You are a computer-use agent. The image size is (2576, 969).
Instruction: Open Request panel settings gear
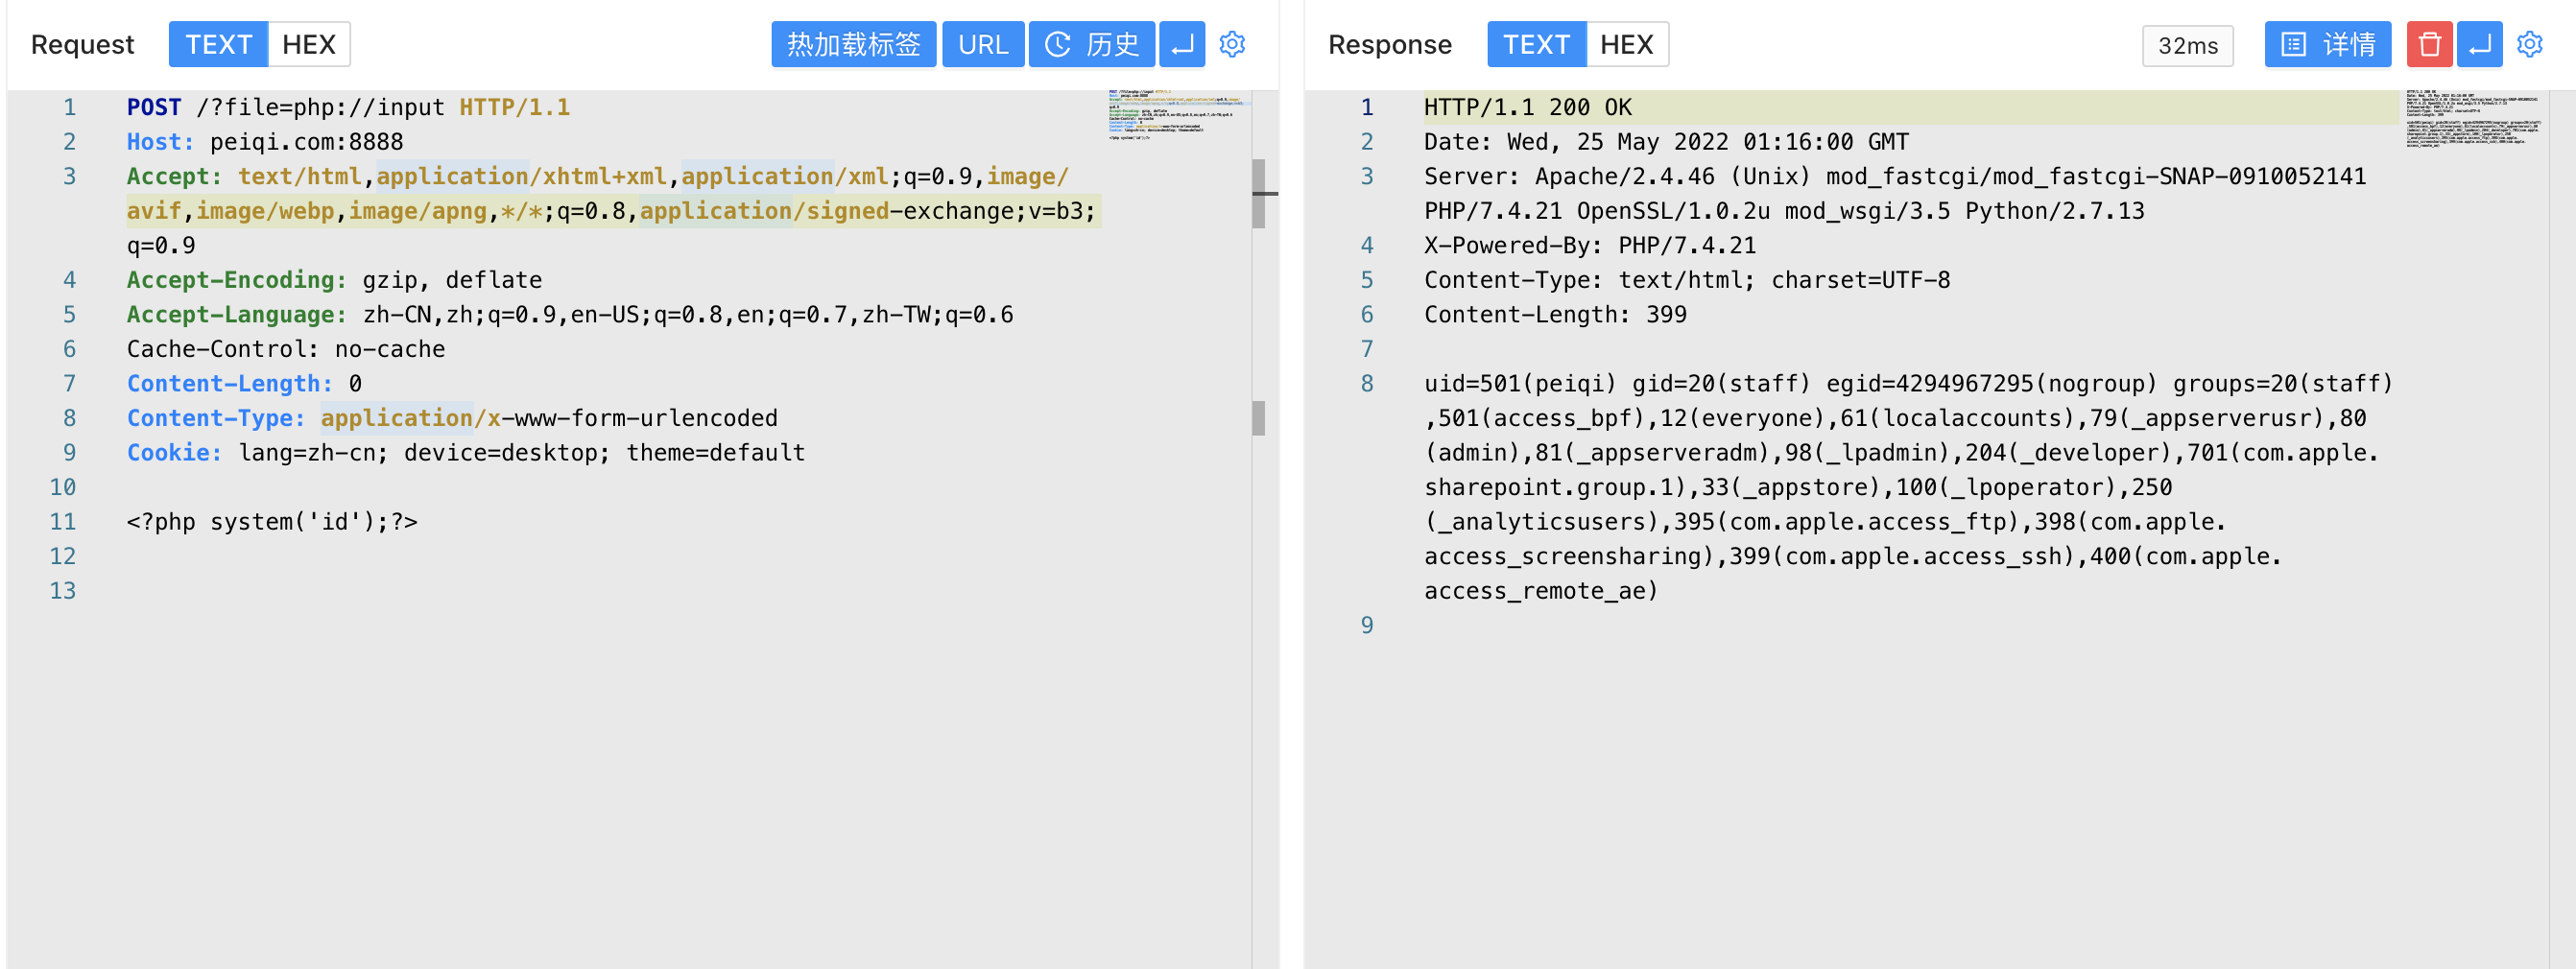pos(1232,44)
